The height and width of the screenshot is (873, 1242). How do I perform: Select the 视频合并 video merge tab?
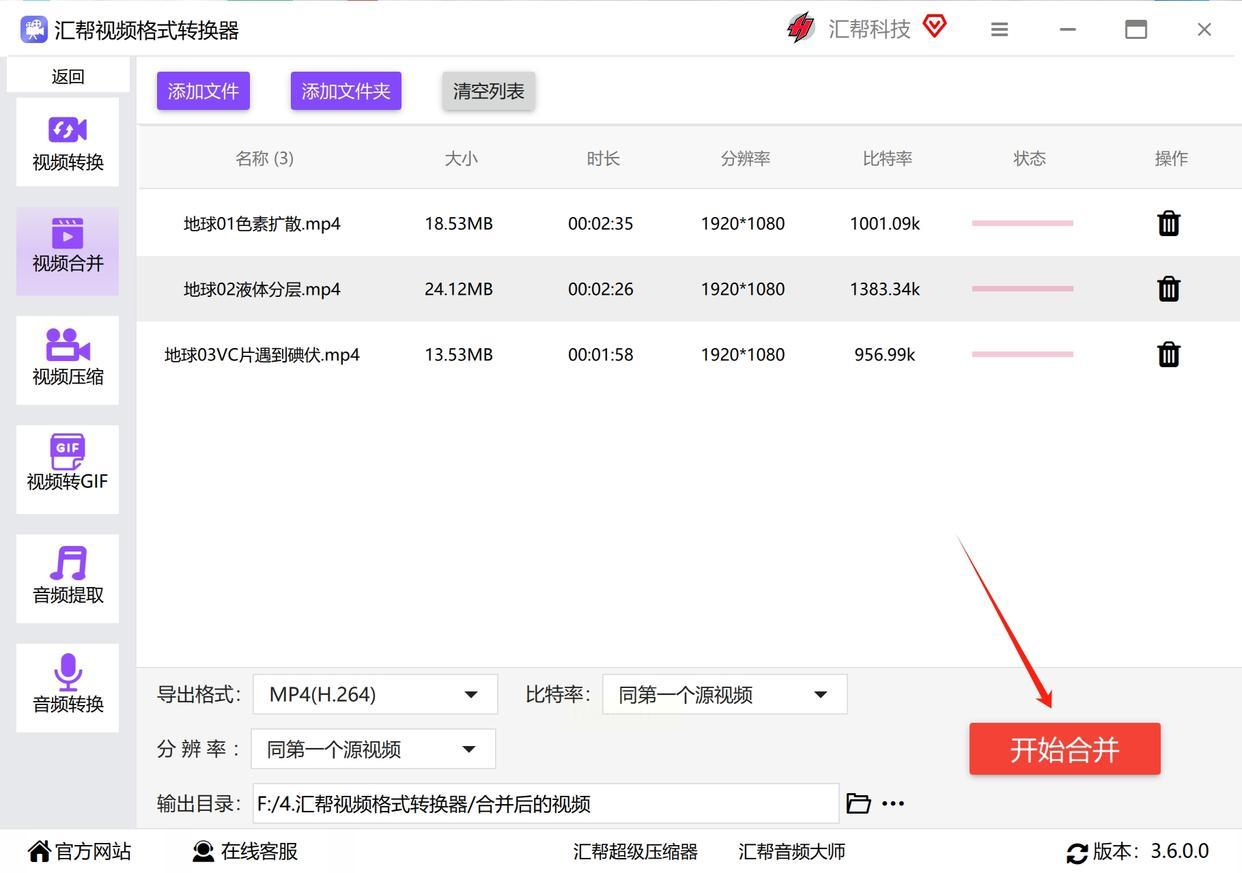pyautogui.click(x=67, y=250)
